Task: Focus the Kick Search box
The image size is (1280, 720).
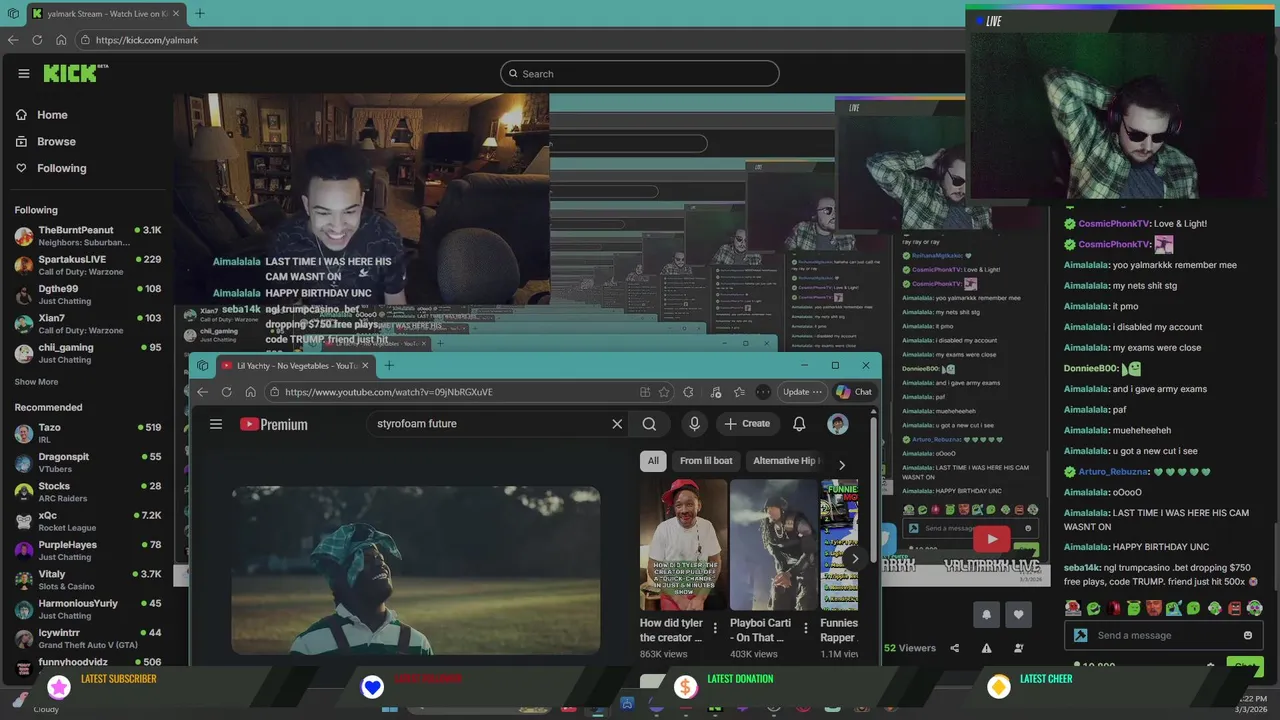Action: [x=640, y=73]
